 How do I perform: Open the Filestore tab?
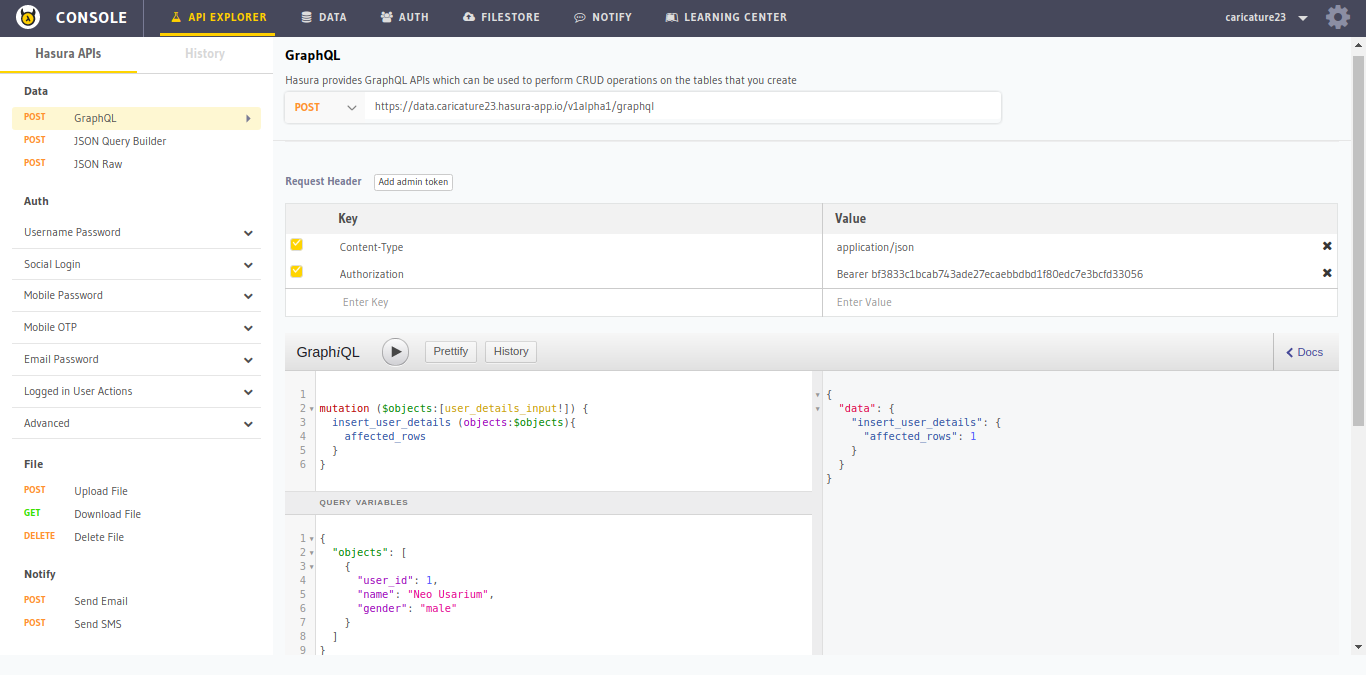pos(501,18)
